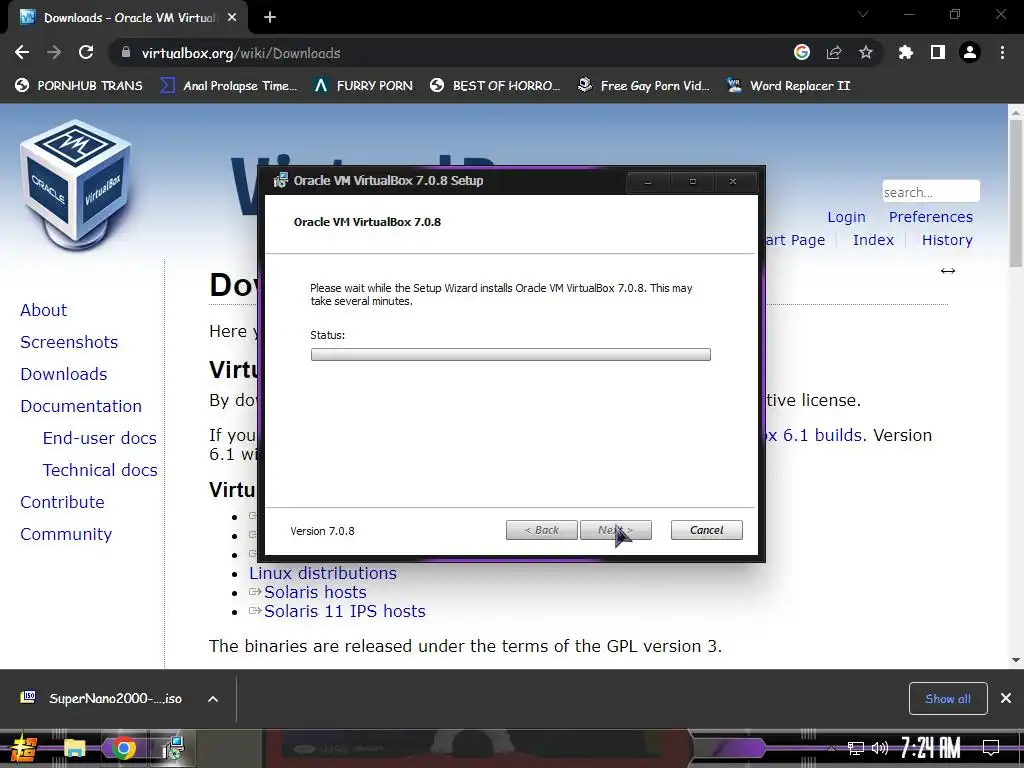Viewport: 1024px width, 768px height.
Task: Open the volume tray icon
Action: click(880, 748)
